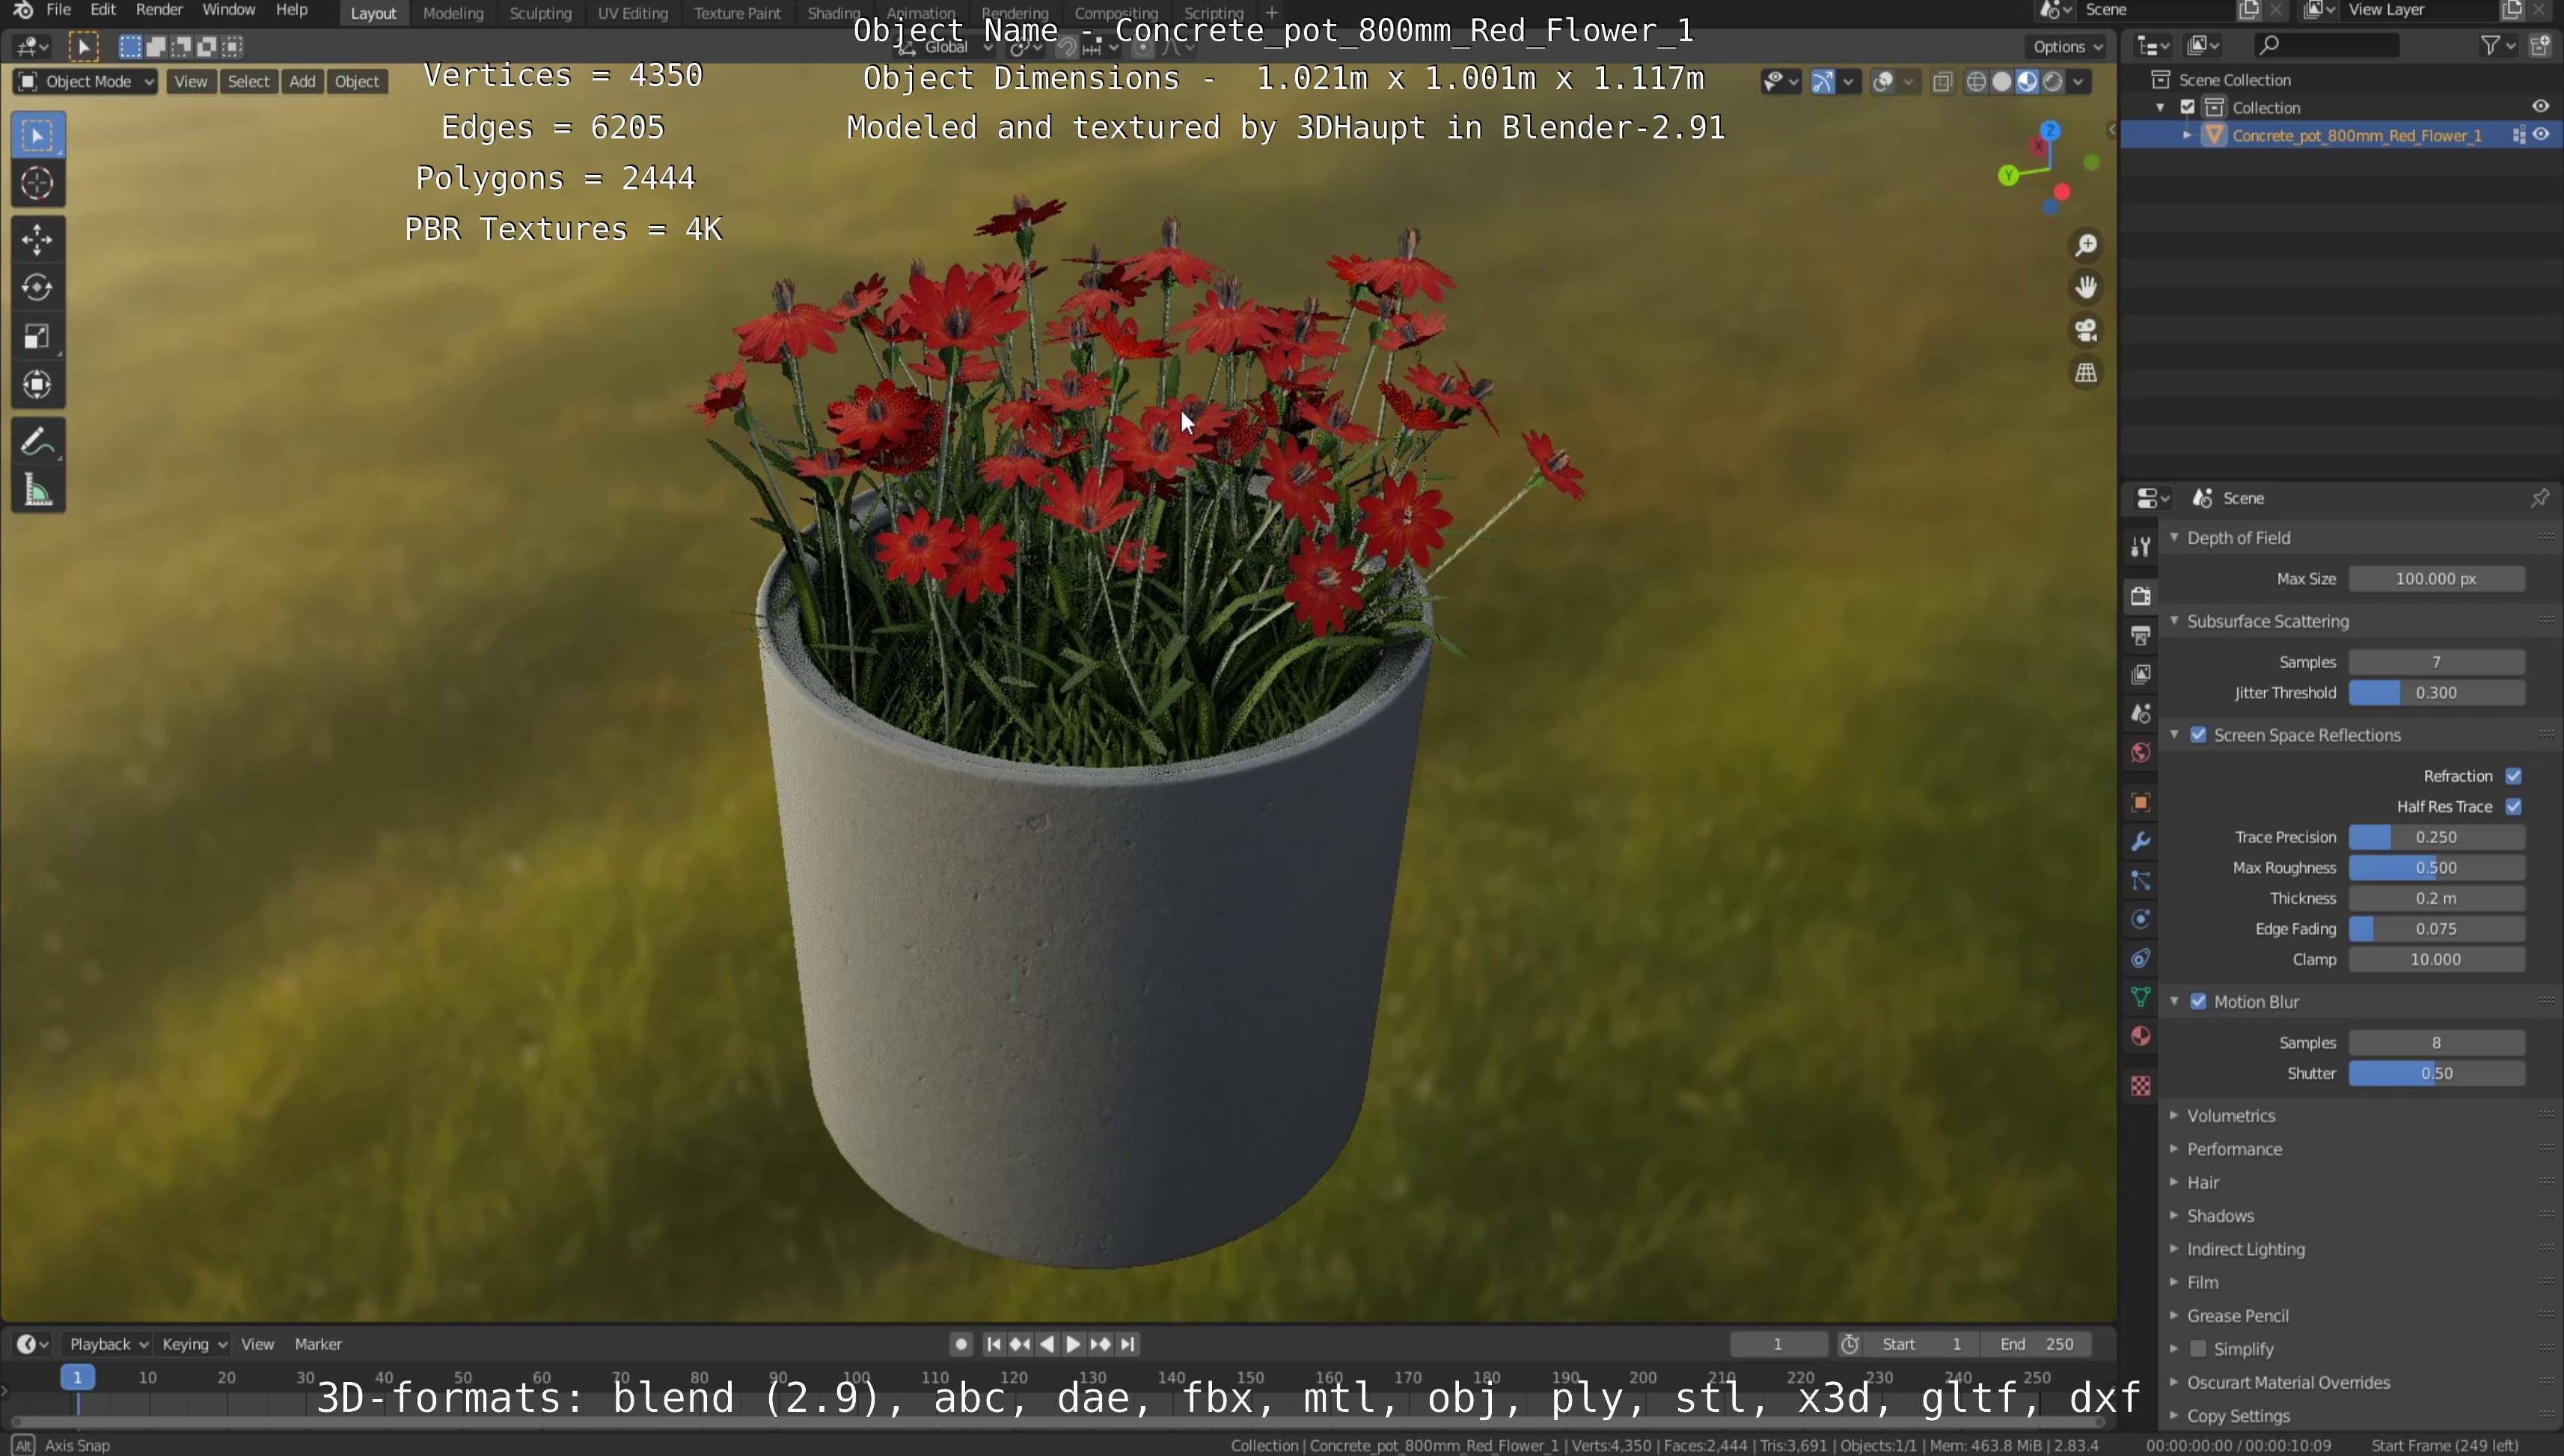Collapse the Depth of Field panel
2564x1456 pixels.
click(2238, 538)
